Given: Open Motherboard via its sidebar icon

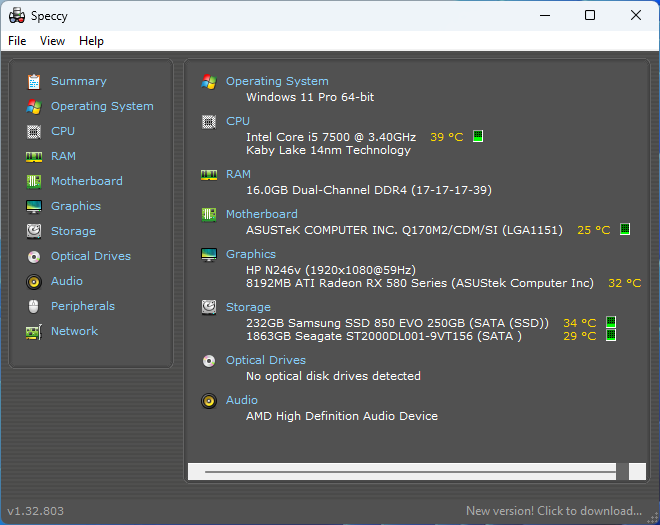Looking at the screenshot, I should (x=34, y=181).
